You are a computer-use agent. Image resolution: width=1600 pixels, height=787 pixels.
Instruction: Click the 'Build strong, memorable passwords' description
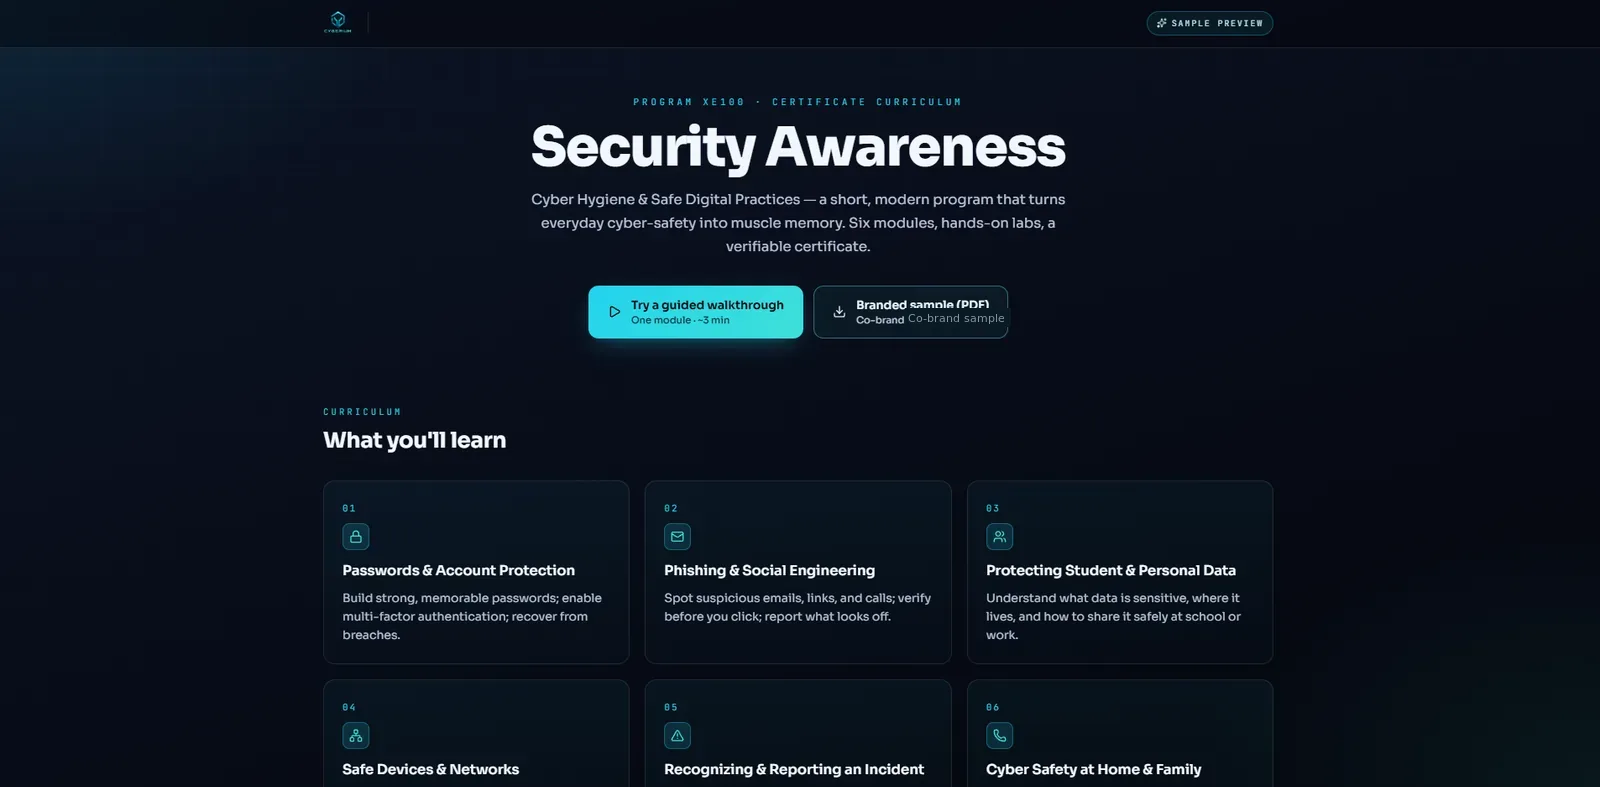click(x=472, y=616)
